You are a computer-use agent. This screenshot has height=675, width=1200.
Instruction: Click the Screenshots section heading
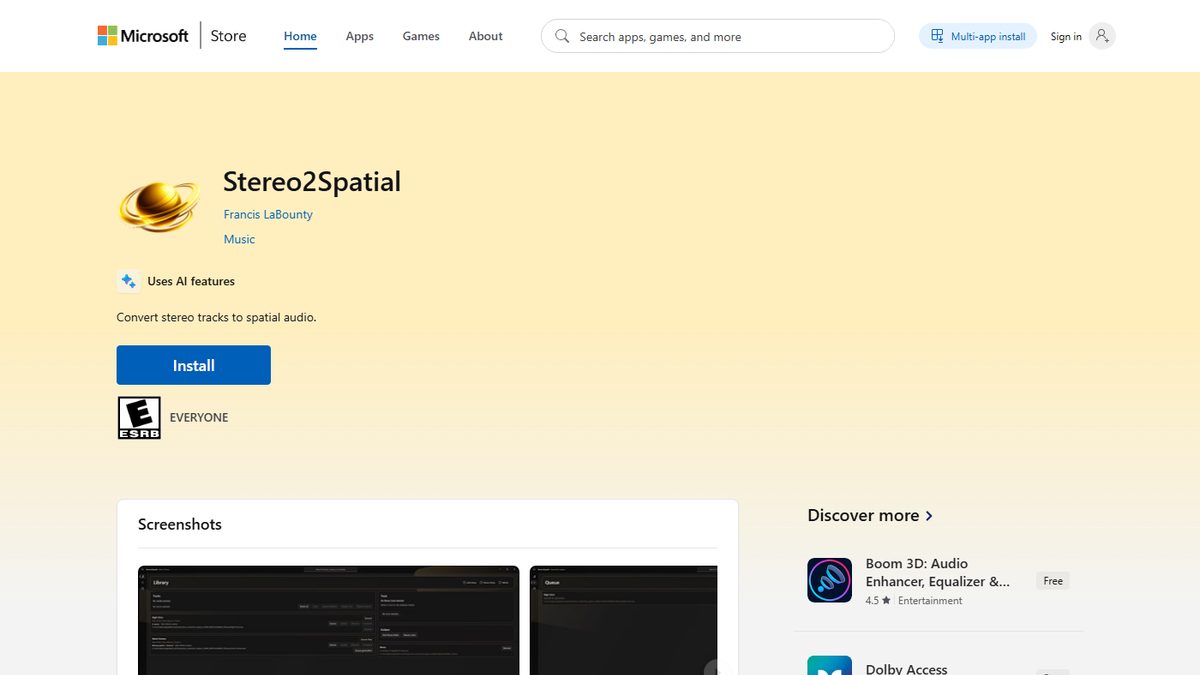(x=180, y=524)
